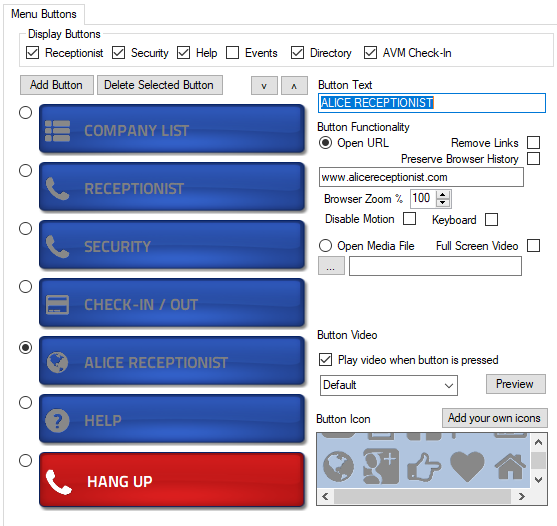Click the Add Button button
This screenshot has height=526, width=557.
tap(56, 85)
